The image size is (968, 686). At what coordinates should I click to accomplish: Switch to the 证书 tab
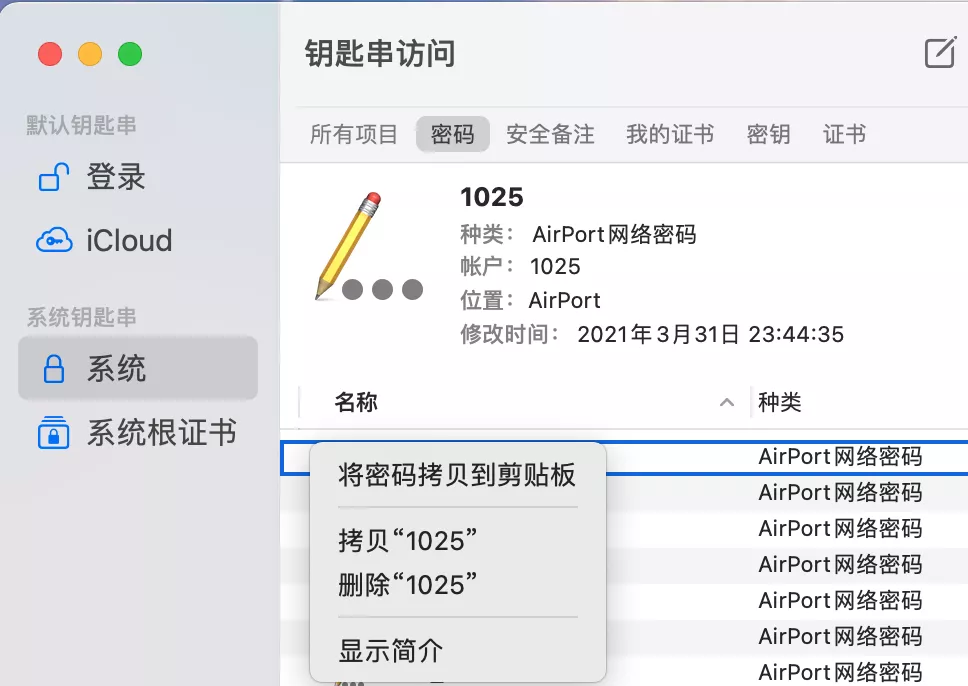(x=844, y=134)
